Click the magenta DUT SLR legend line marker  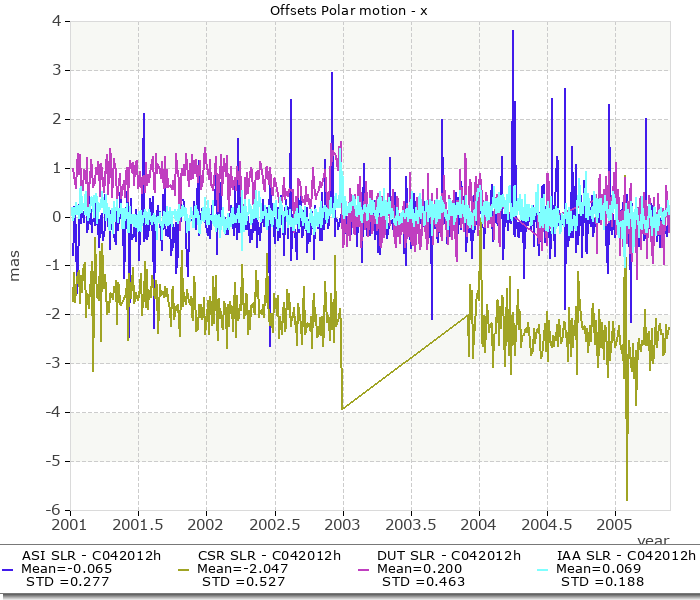tap(363, 569)
